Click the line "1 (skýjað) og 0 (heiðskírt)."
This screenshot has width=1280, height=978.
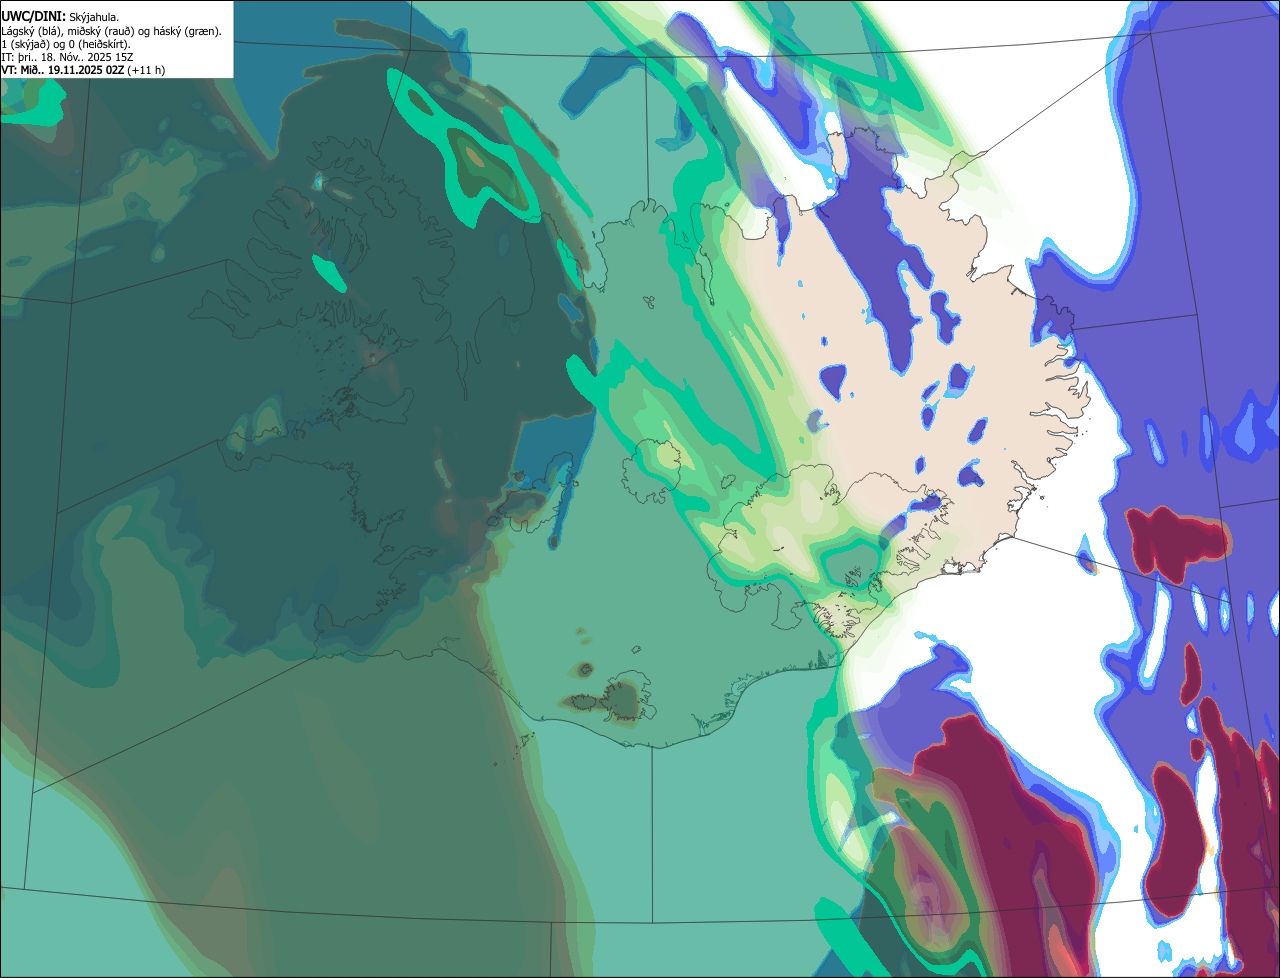(x=66, y=44)
